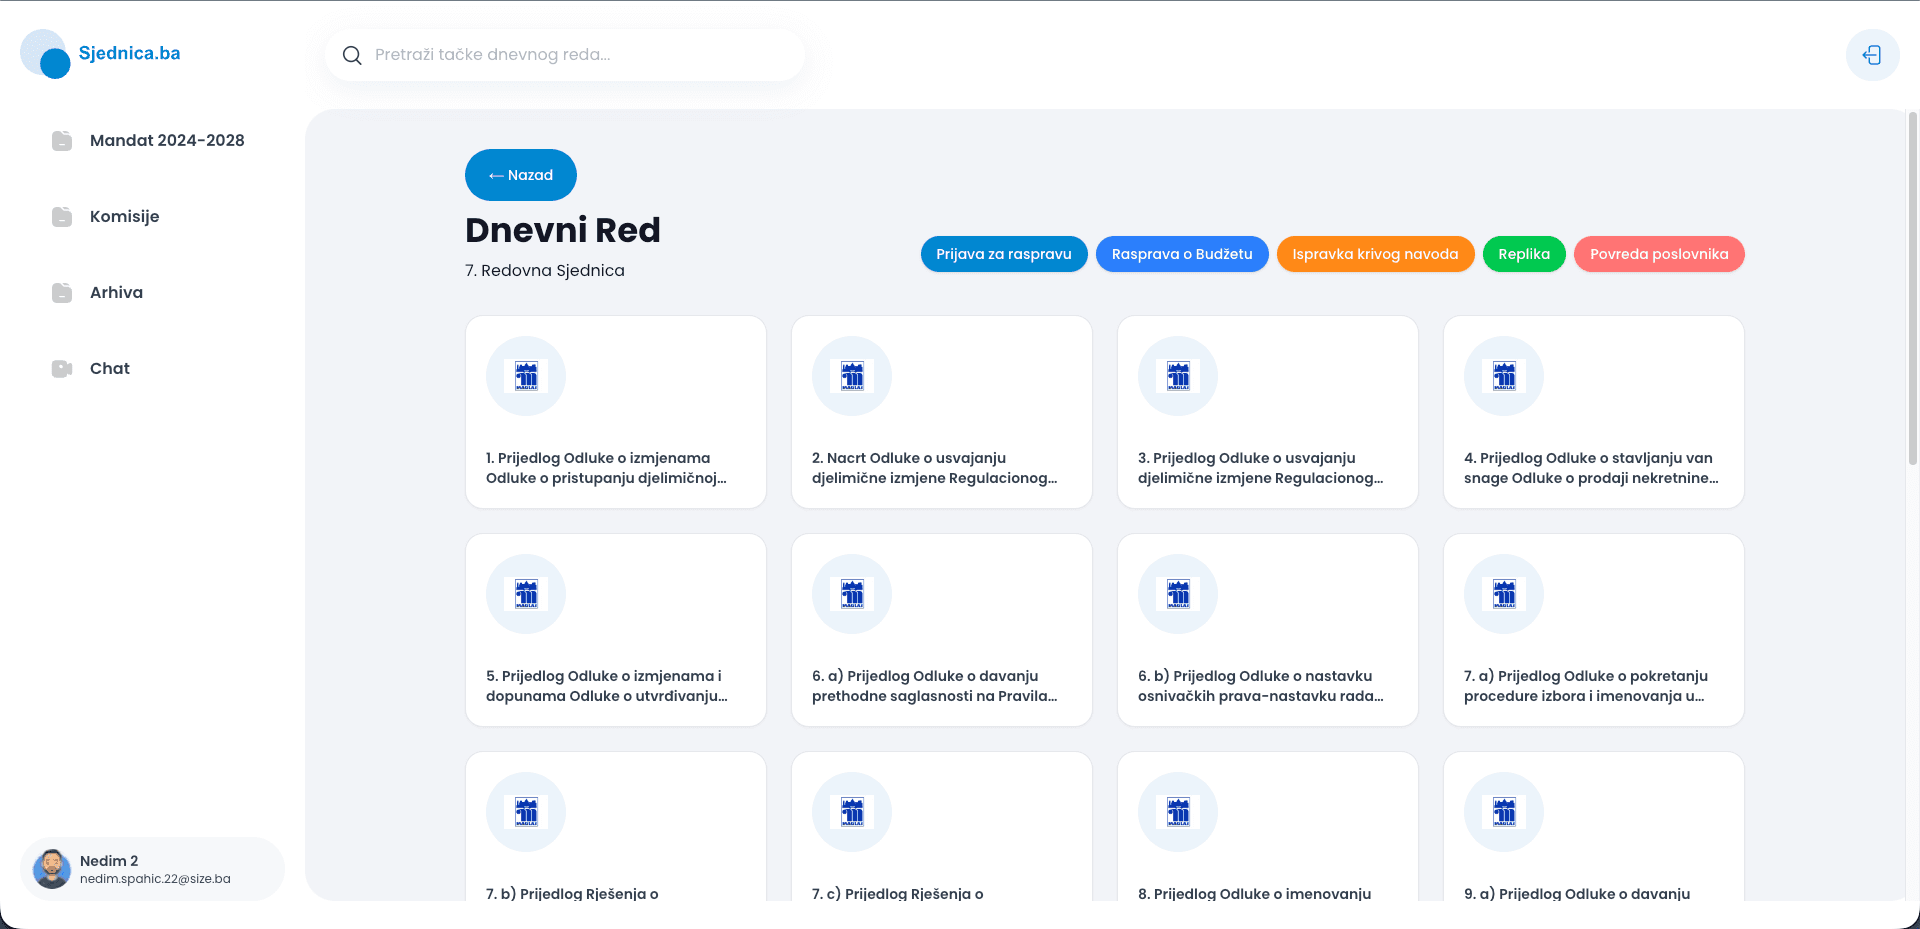Open the Arhiva section
The width and height of the screenshot is (1920, 929).
(116, 293)
